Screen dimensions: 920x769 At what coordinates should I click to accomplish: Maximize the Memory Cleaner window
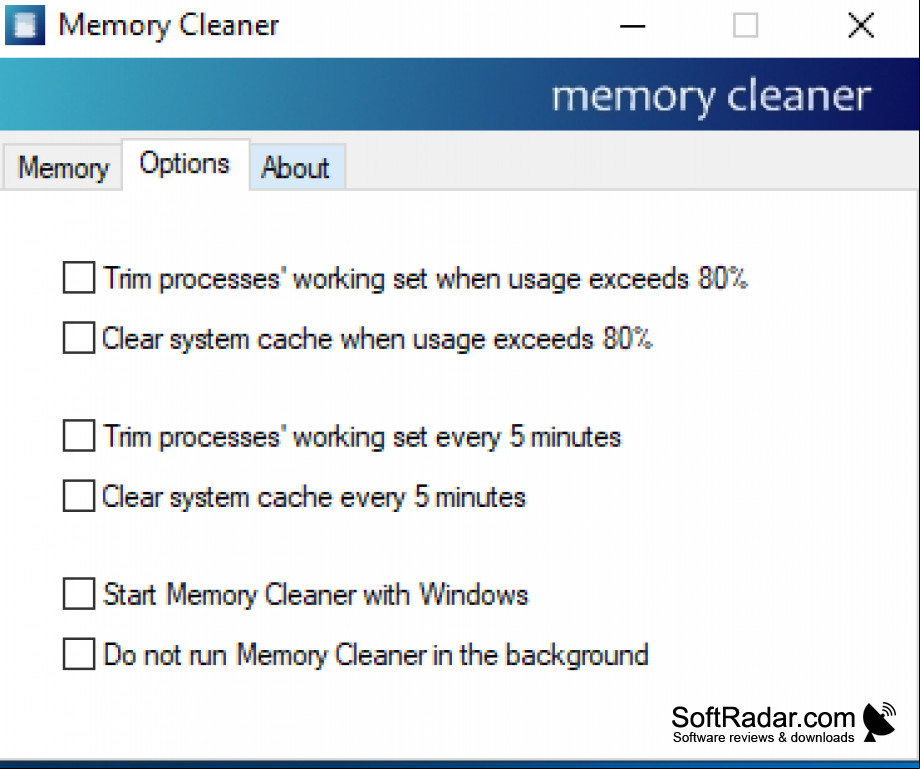coord(745,26)
